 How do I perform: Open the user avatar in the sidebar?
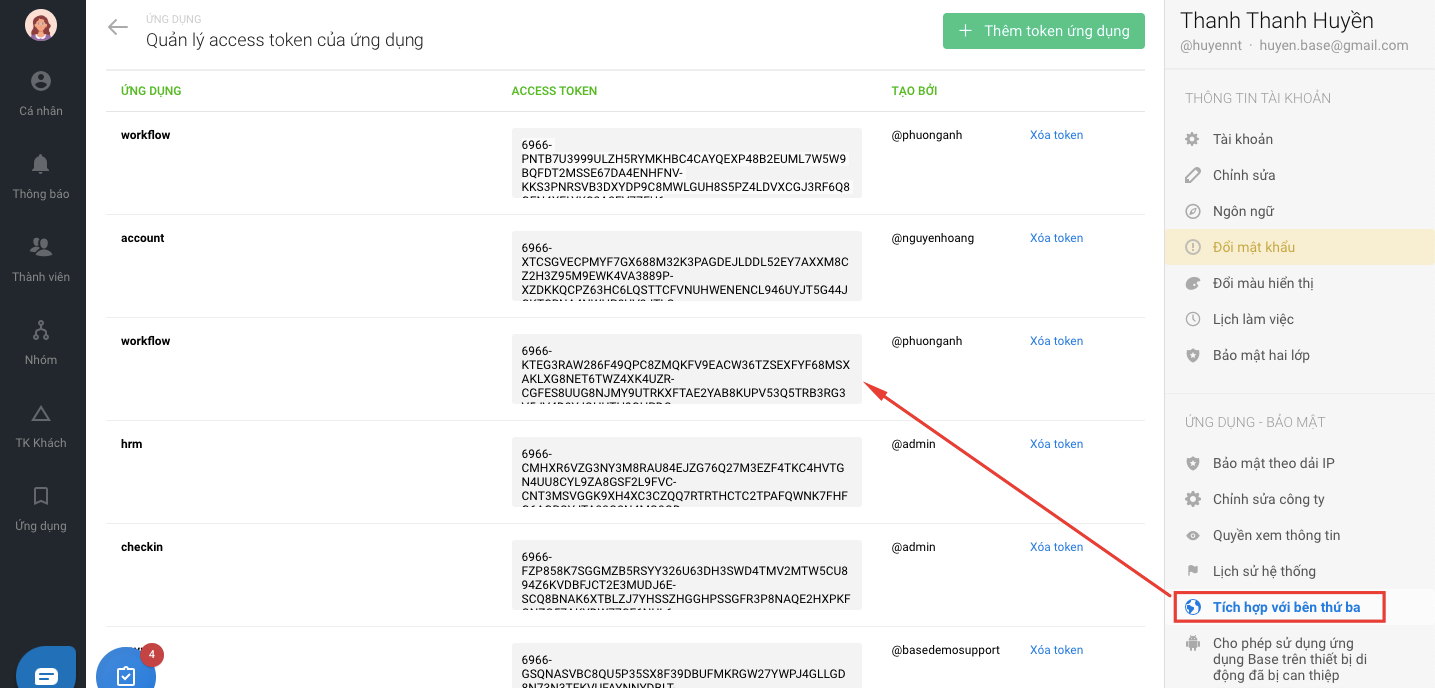click(41, 25)
